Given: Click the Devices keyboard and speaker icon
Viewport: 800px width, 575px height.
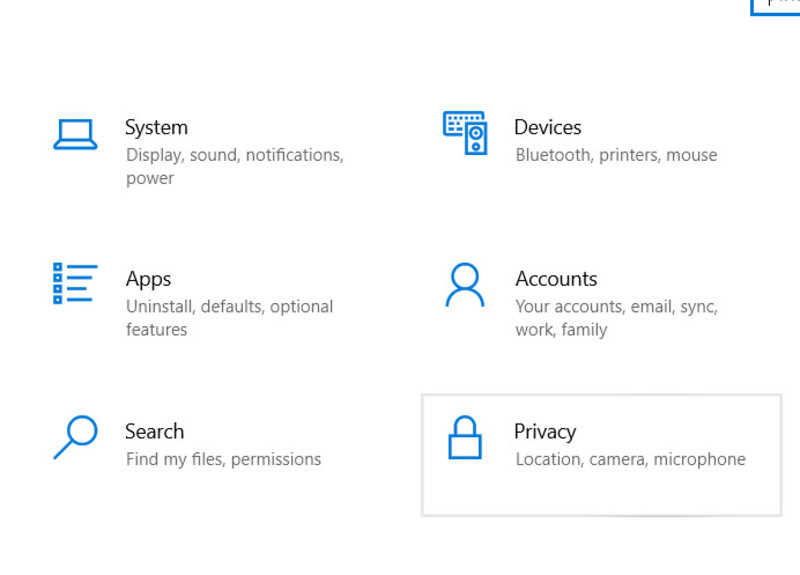Looking at the screenshot, I should coord(465,133).
